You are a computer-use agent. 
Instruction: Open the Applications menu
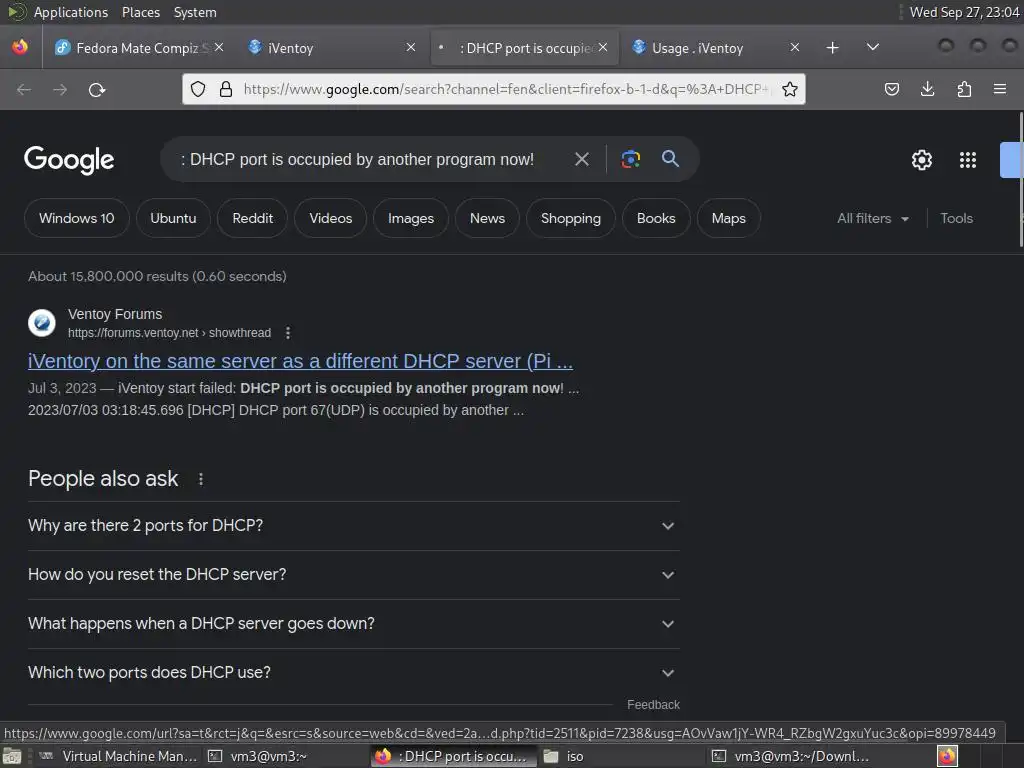[71, 12]
